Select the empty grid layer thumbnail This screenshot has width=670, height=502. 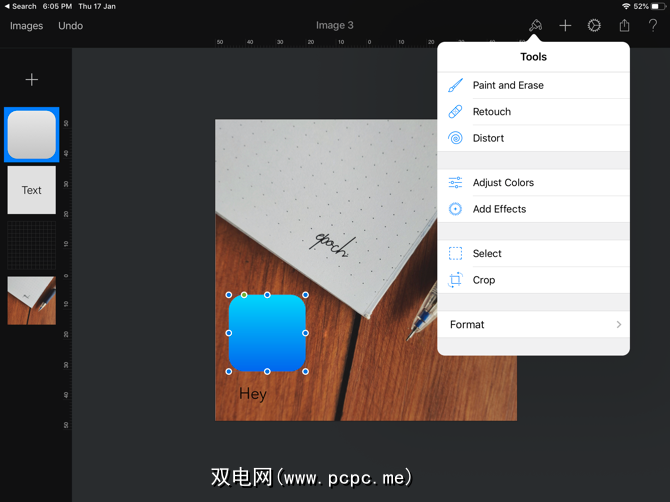click(x=32, y=245)
